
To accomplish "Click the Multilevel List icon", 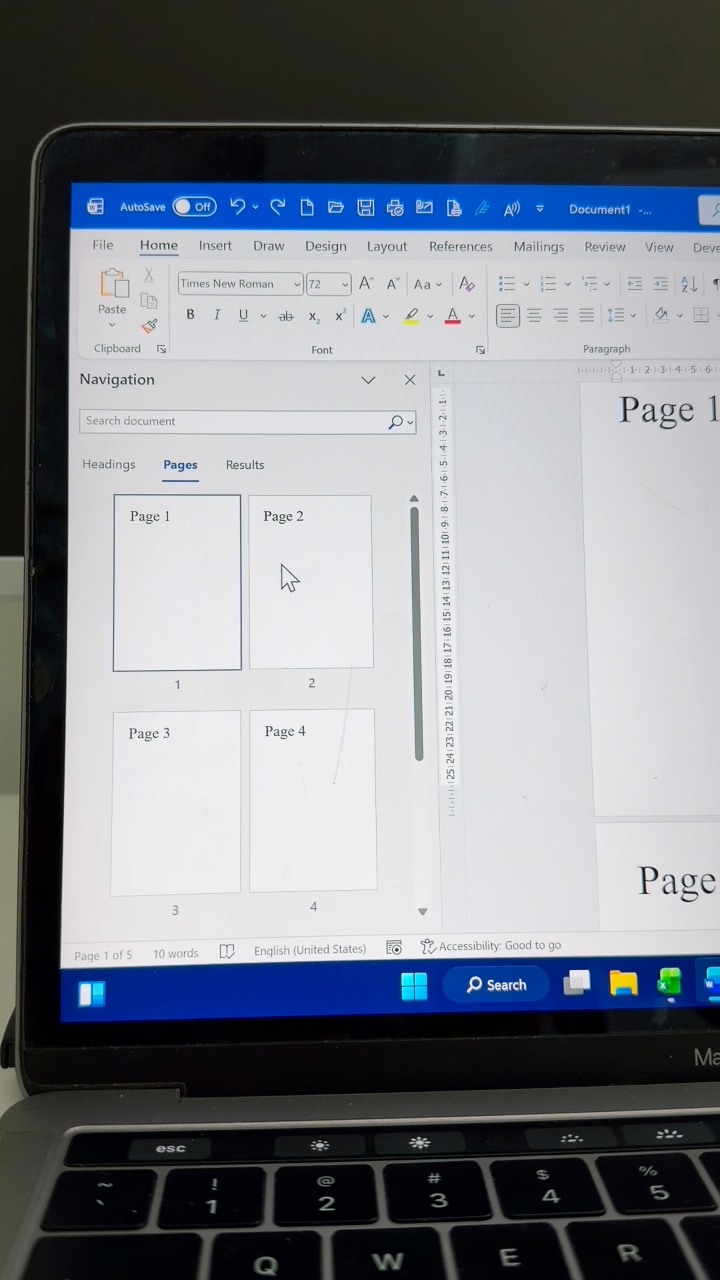I will click(590, 284).
